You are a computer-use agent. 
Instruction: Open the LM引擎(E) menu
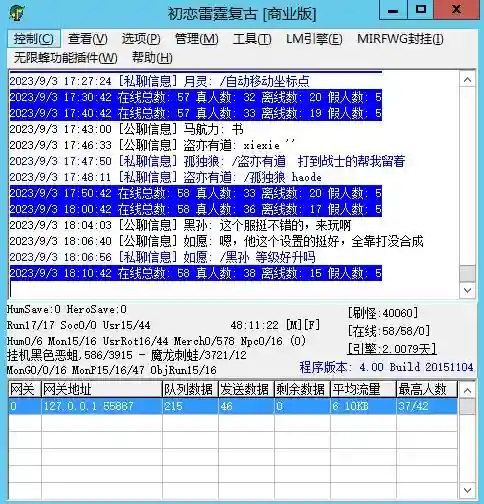314,39
